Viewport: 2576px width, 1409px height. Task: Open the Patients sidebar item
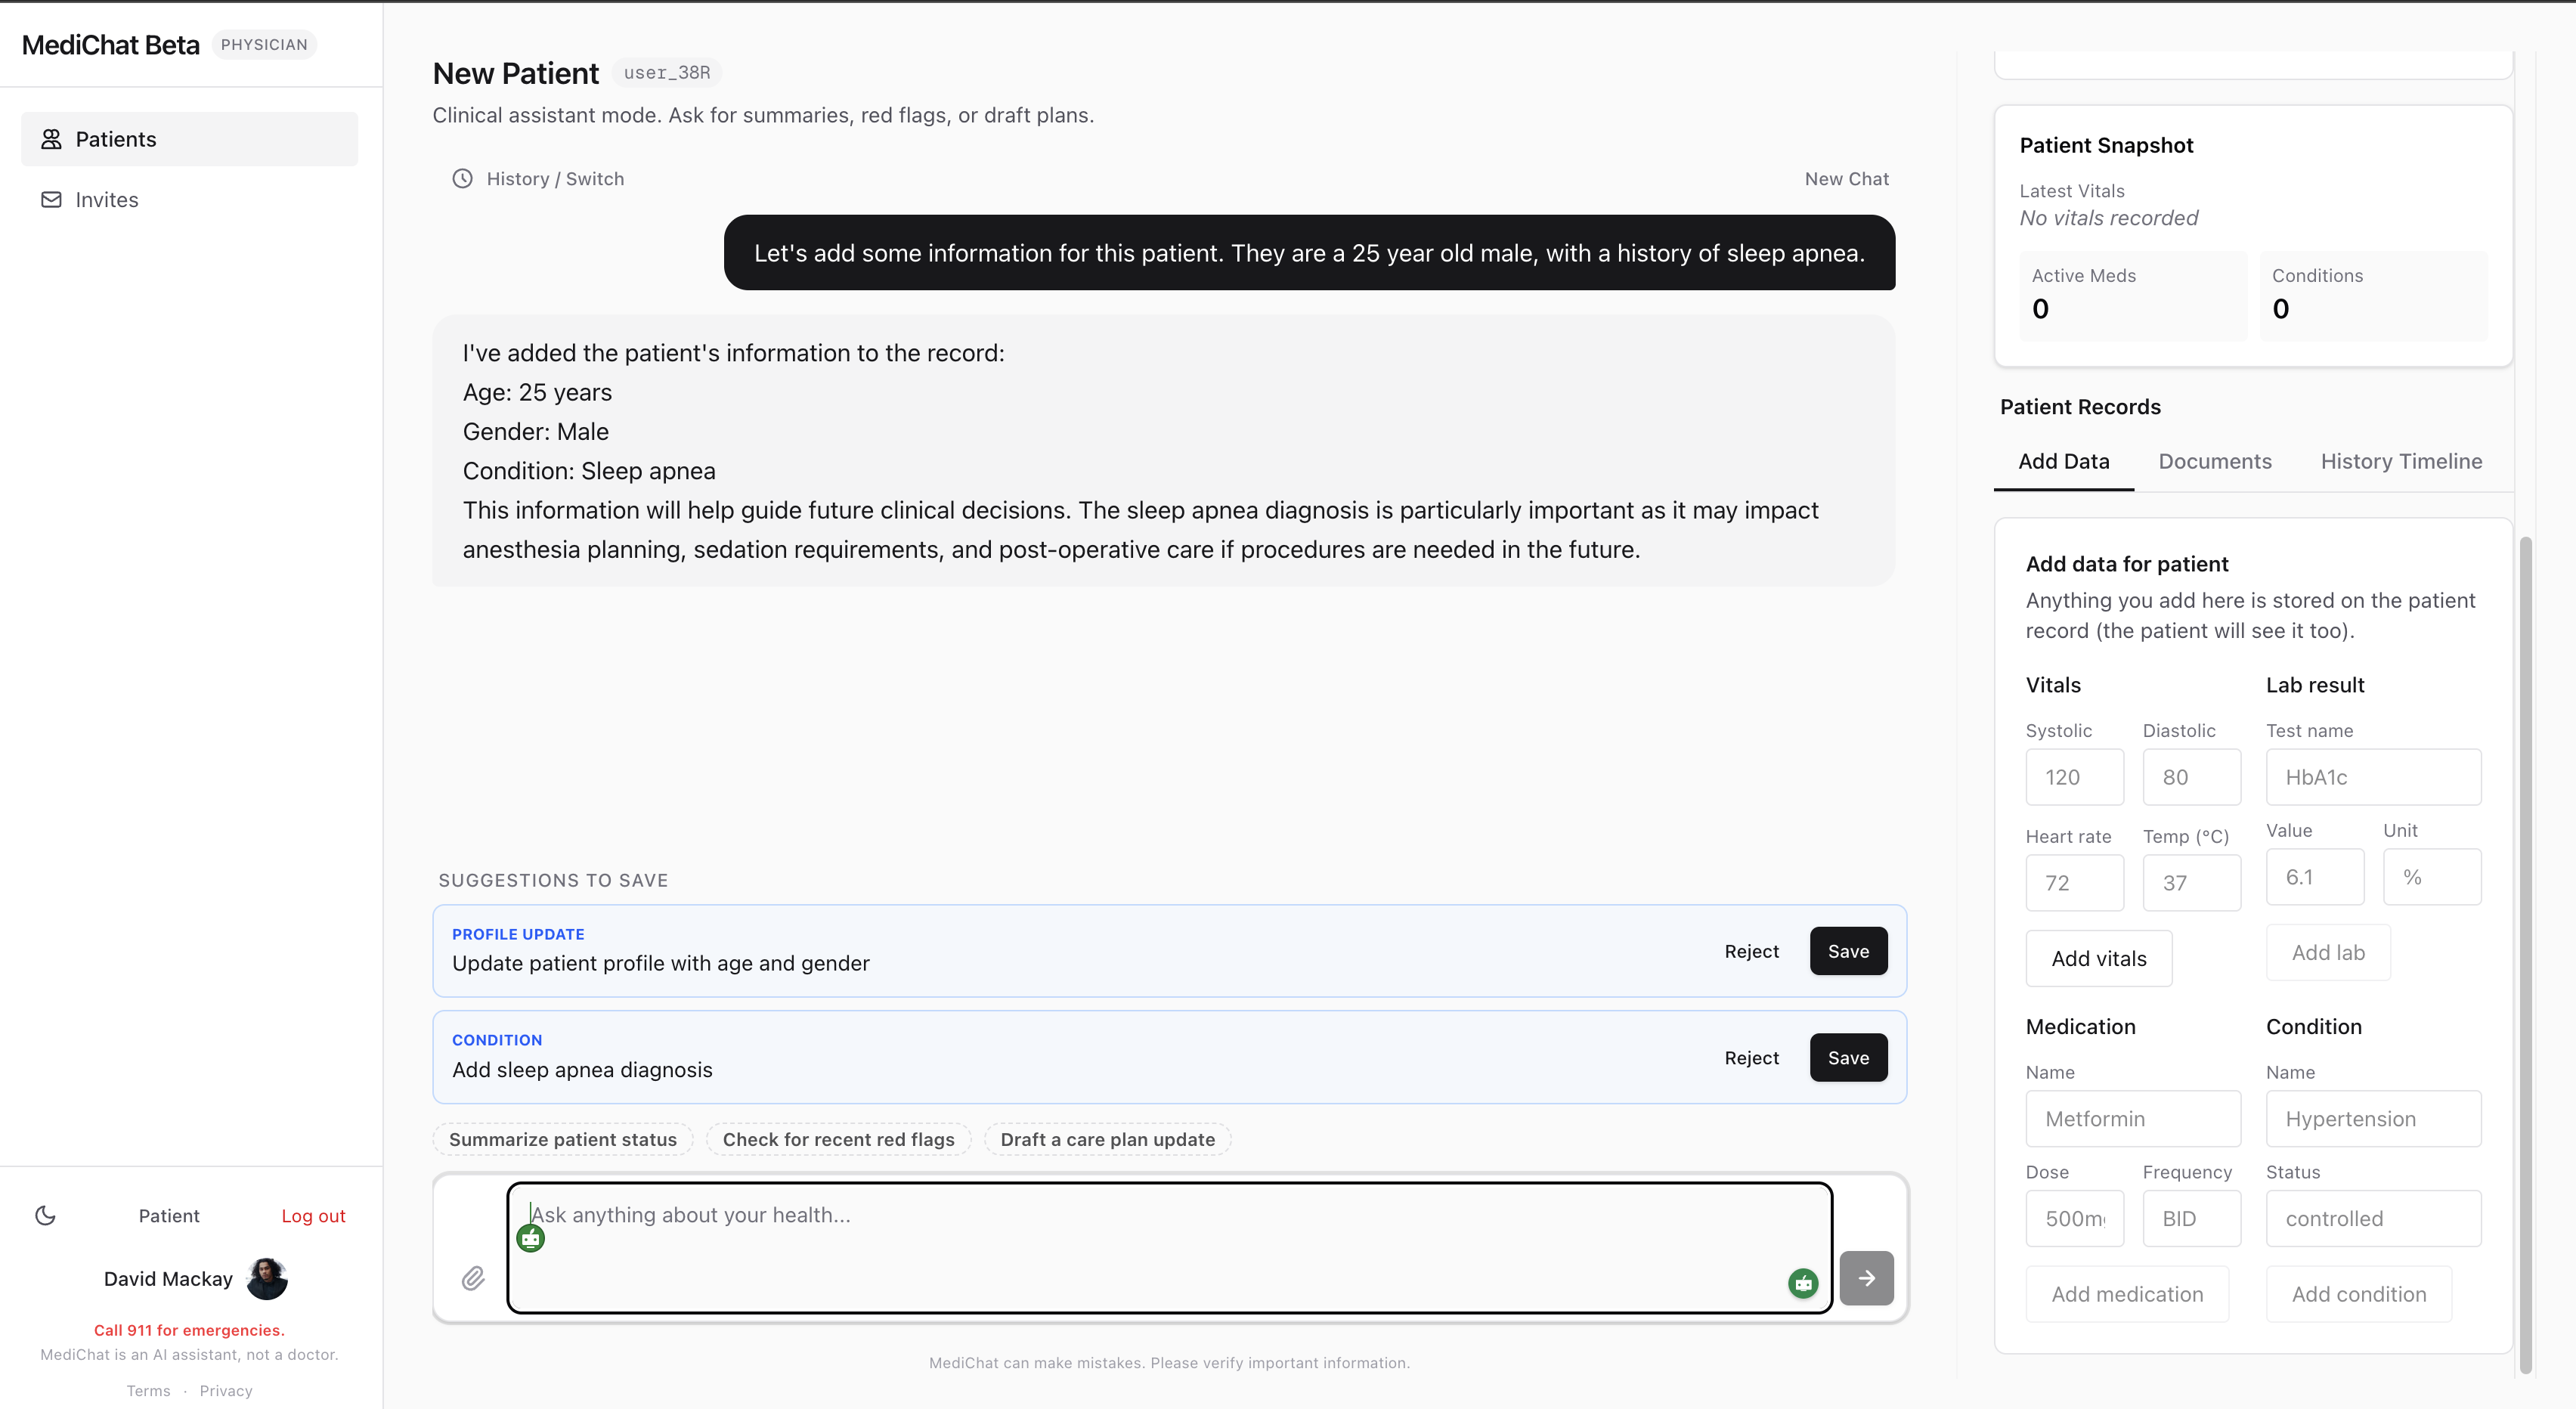pyautogui.click(x=190, y=139)
